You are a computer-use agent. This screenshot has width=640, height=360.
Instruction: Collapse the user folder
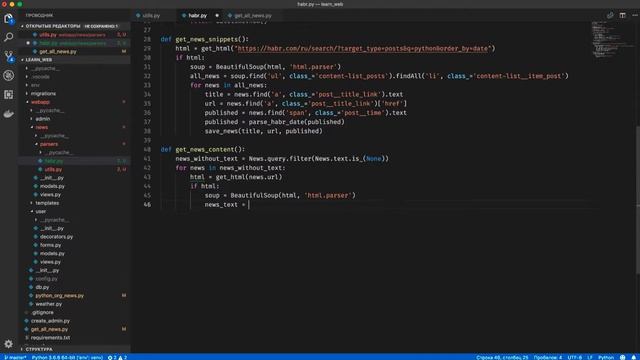[x=40, y=211]
